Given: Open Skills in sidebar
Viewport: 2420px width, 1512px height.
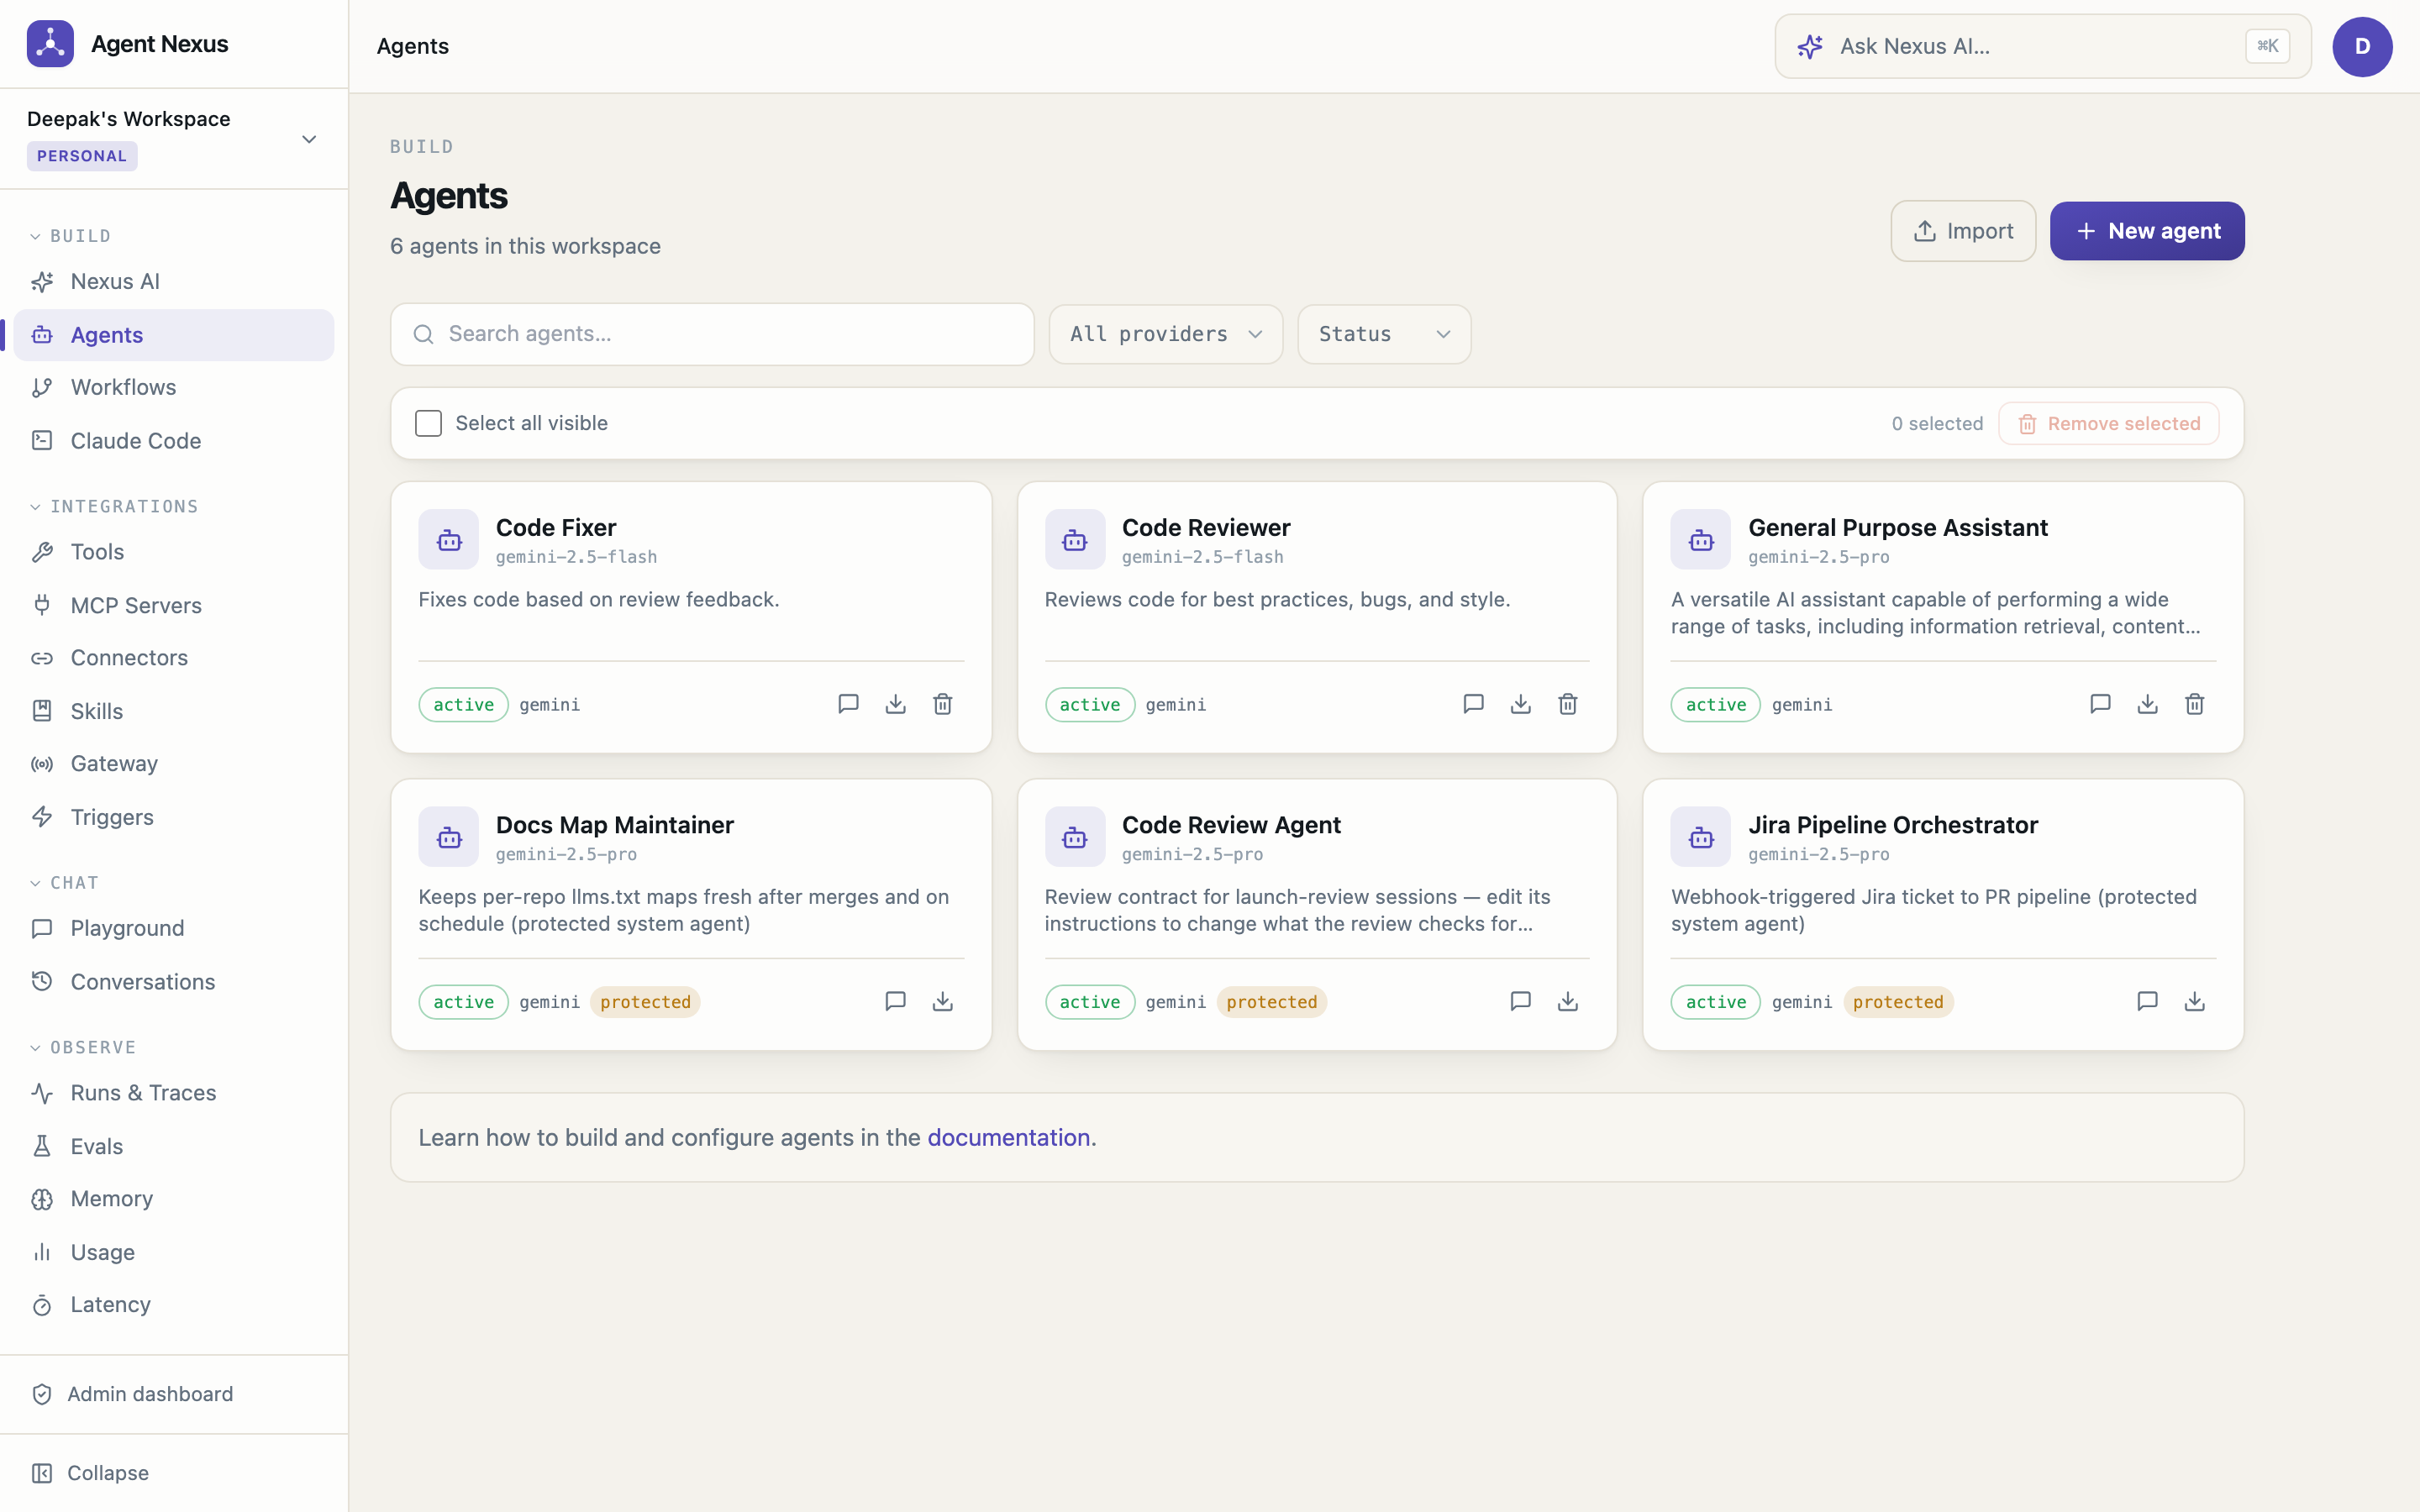Looking at the screenshot, I should [174, 711].
